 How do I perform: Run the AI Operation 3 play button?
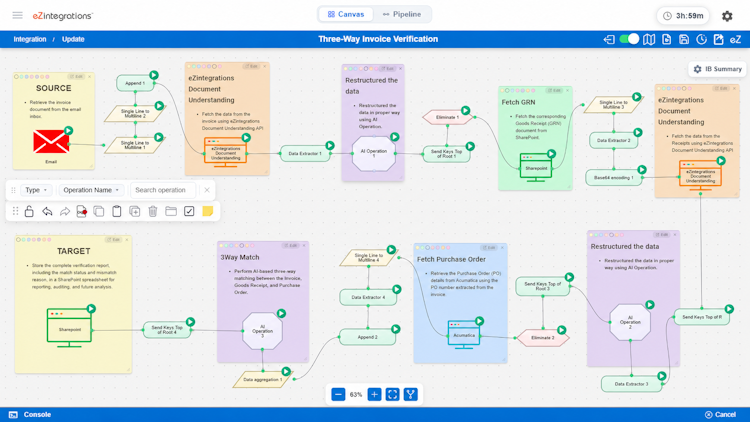tap(281, 313)
